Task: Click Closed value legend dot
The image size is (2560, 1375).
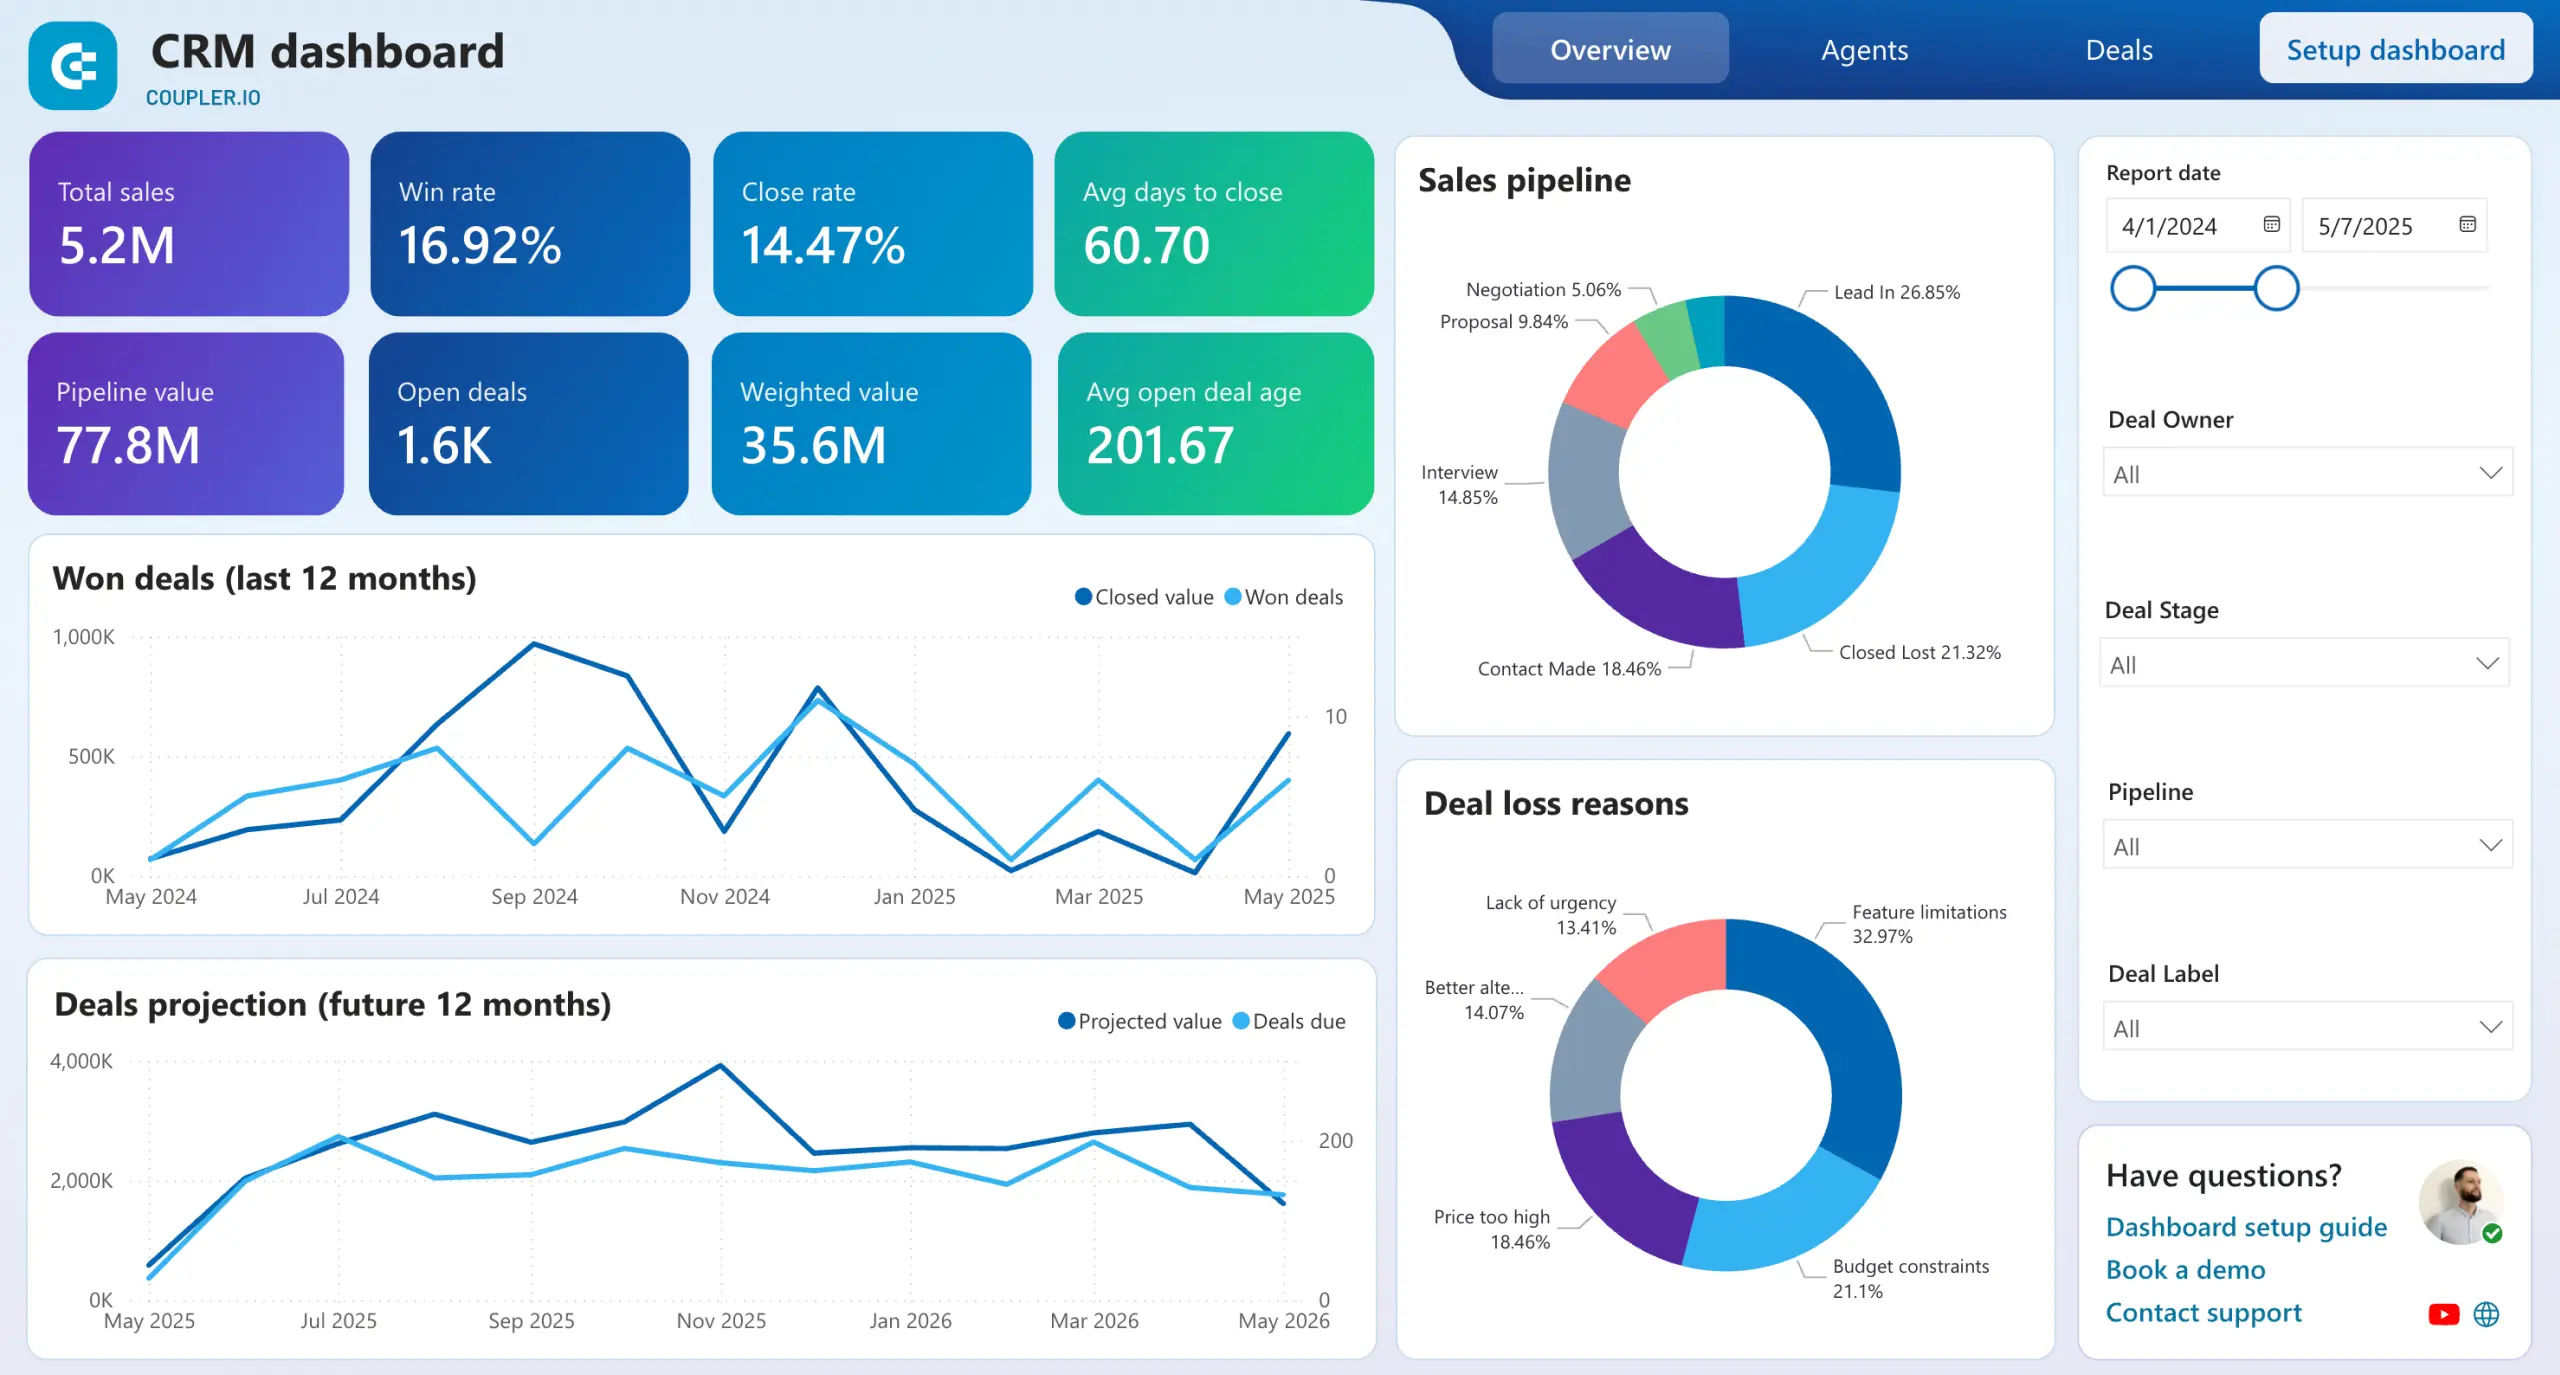Action: pos(1082,597)
